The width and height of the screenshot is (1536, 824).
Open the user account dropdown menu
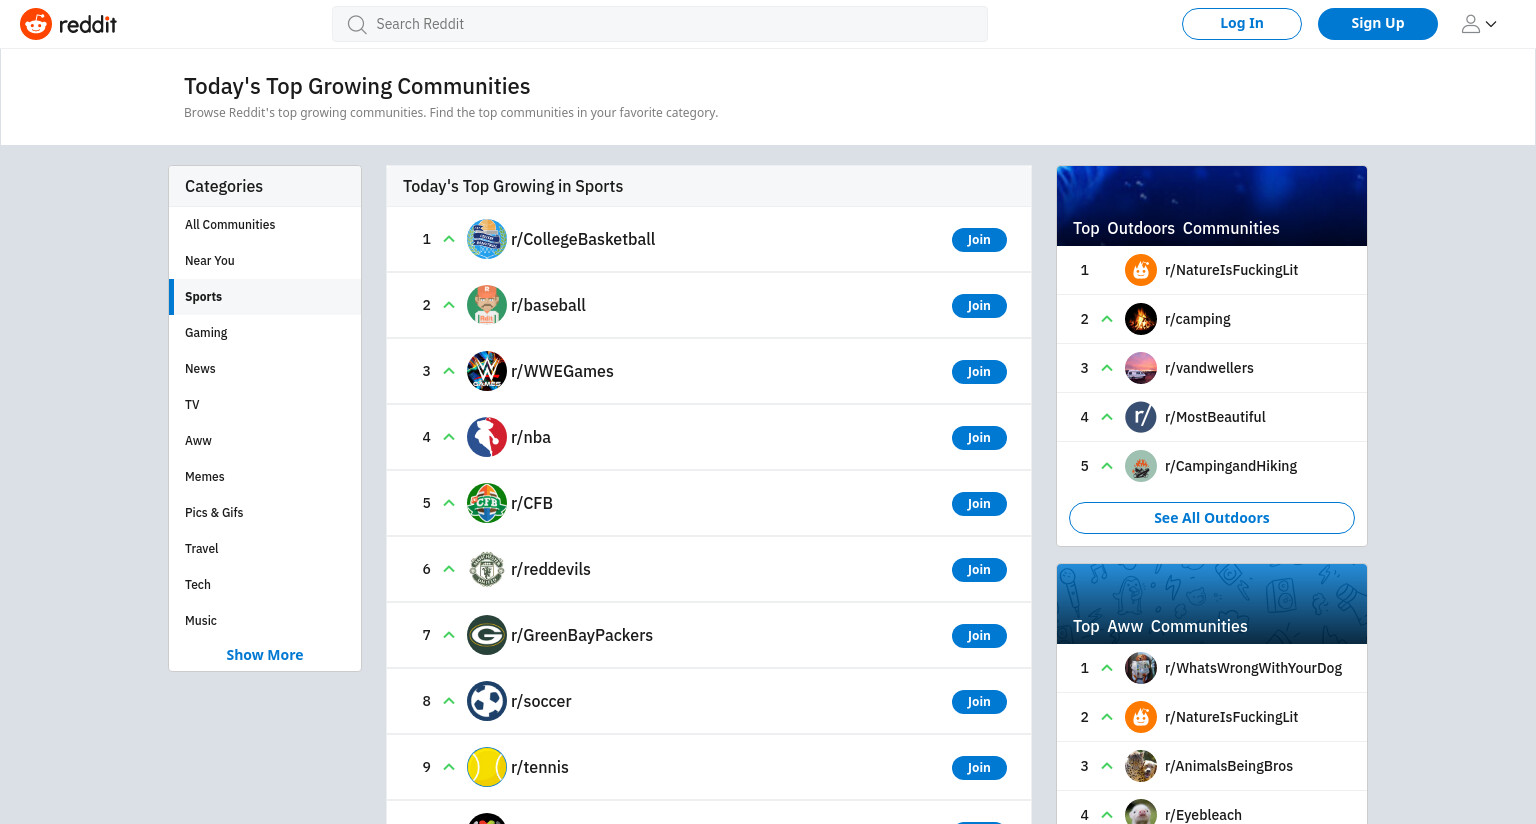tap(1479, 24)
